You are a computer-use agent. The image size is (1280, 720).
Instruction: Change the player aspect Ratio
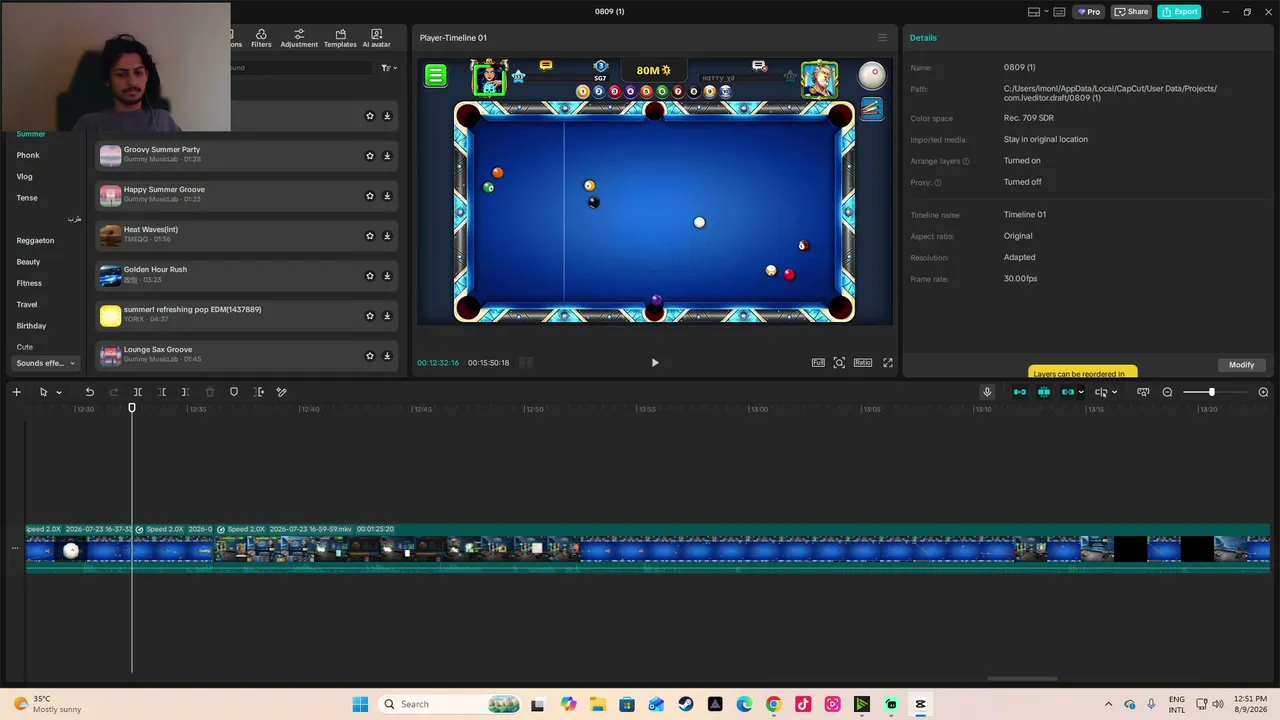pyautogui.click(x=862, y=363)
